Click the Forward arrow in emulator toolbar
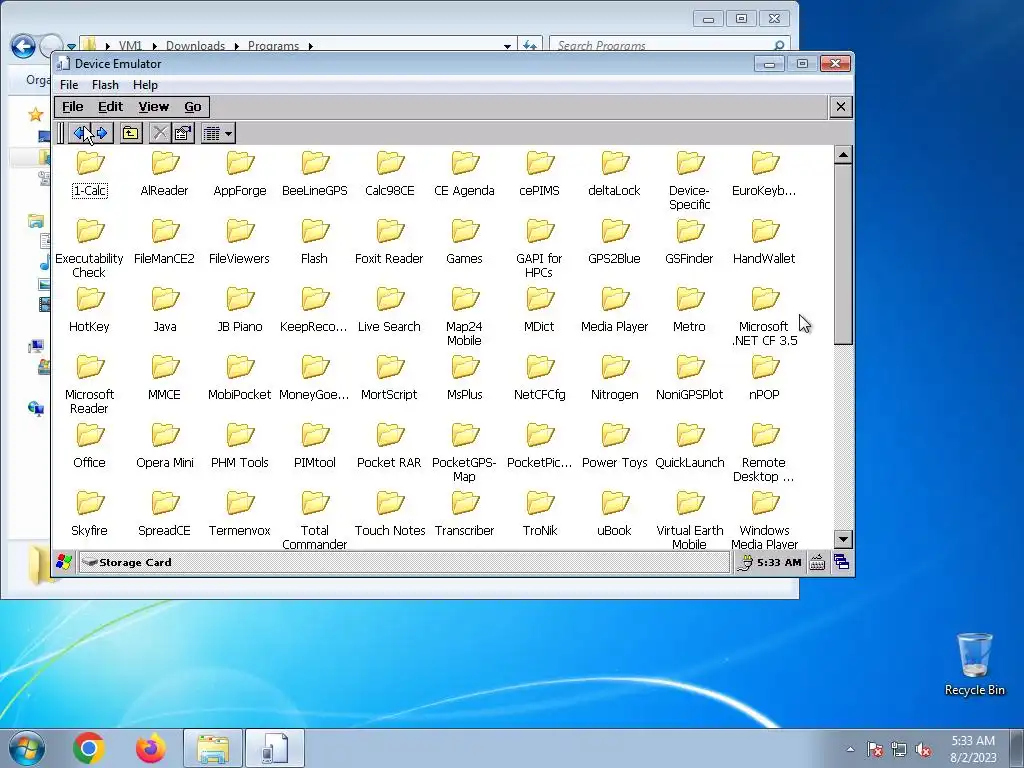Screen dimensions: 1024x768 pyautogui.click(x=103, y=133)
